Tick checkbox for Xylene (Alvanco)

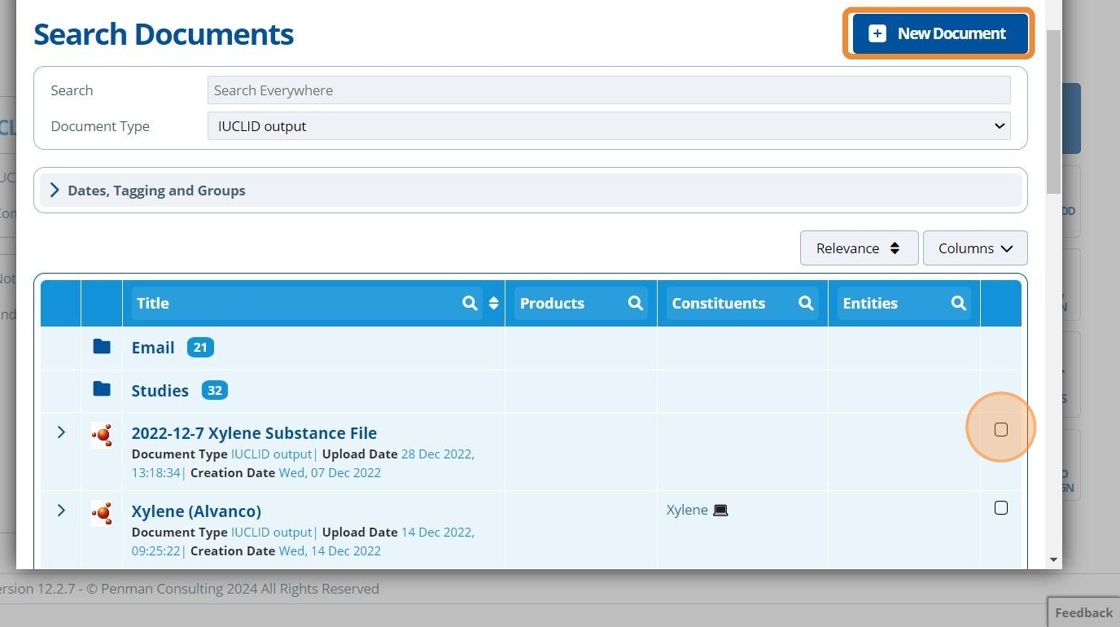pos(1001,508)
